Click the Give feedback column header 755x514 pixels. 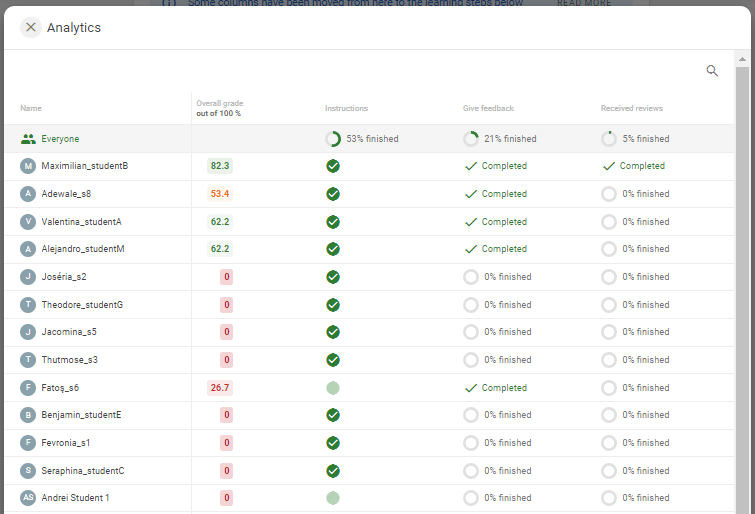(x=488, y=108)
